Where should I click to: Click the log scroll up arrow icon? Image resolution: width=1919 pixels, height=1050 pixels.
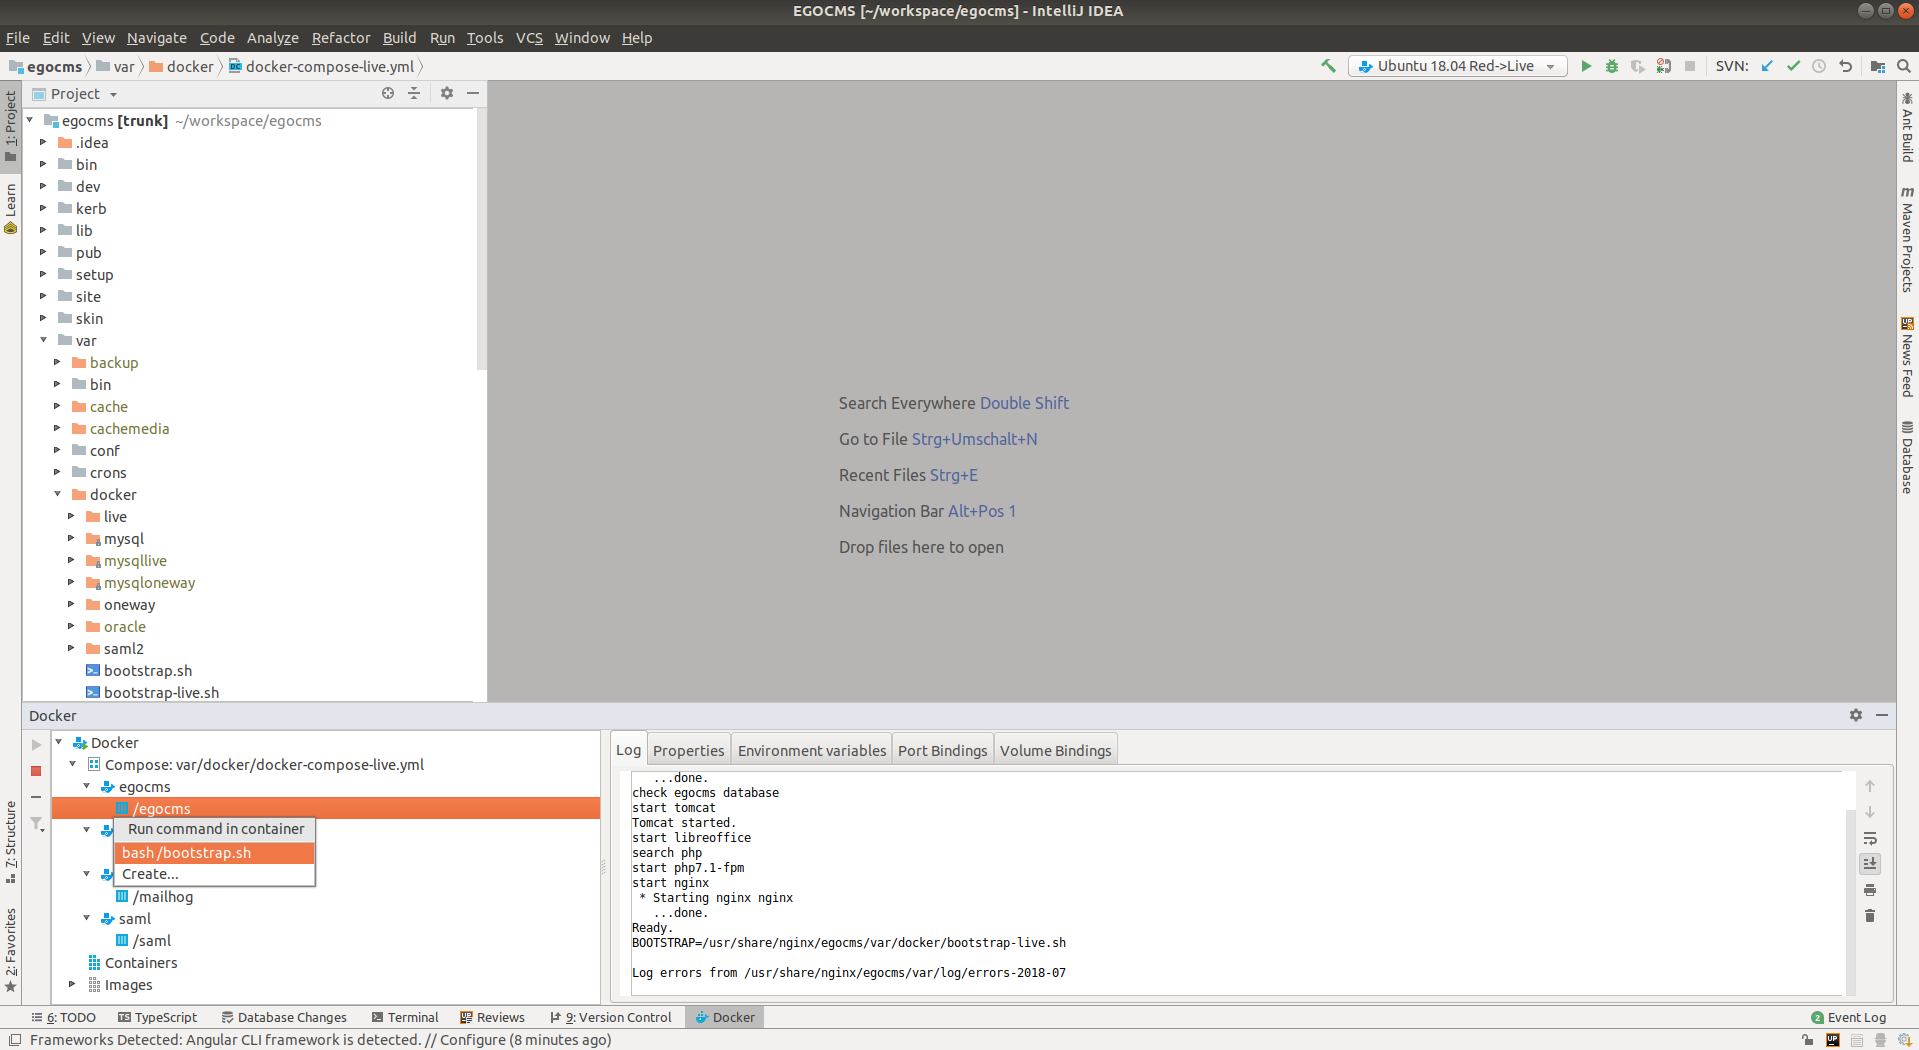click(1870, 786)
